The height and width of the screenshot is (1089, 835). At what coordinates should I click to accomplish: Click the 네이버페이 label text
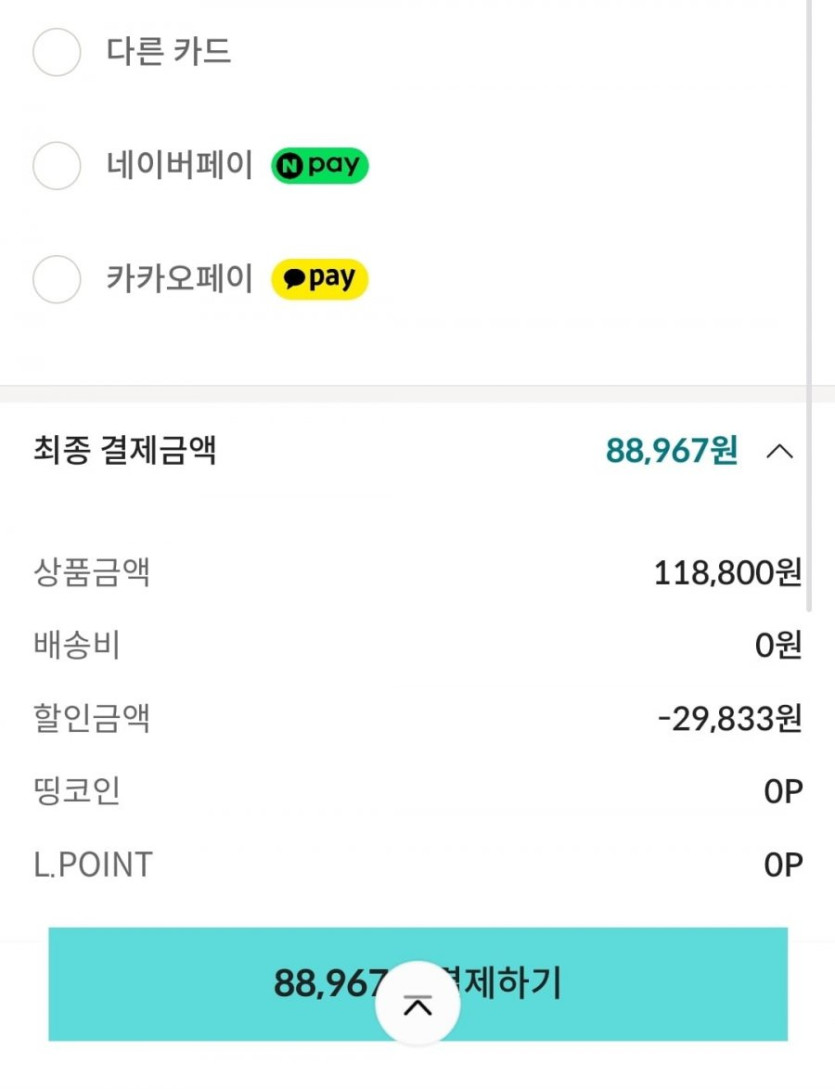click(x=180, y=165)
